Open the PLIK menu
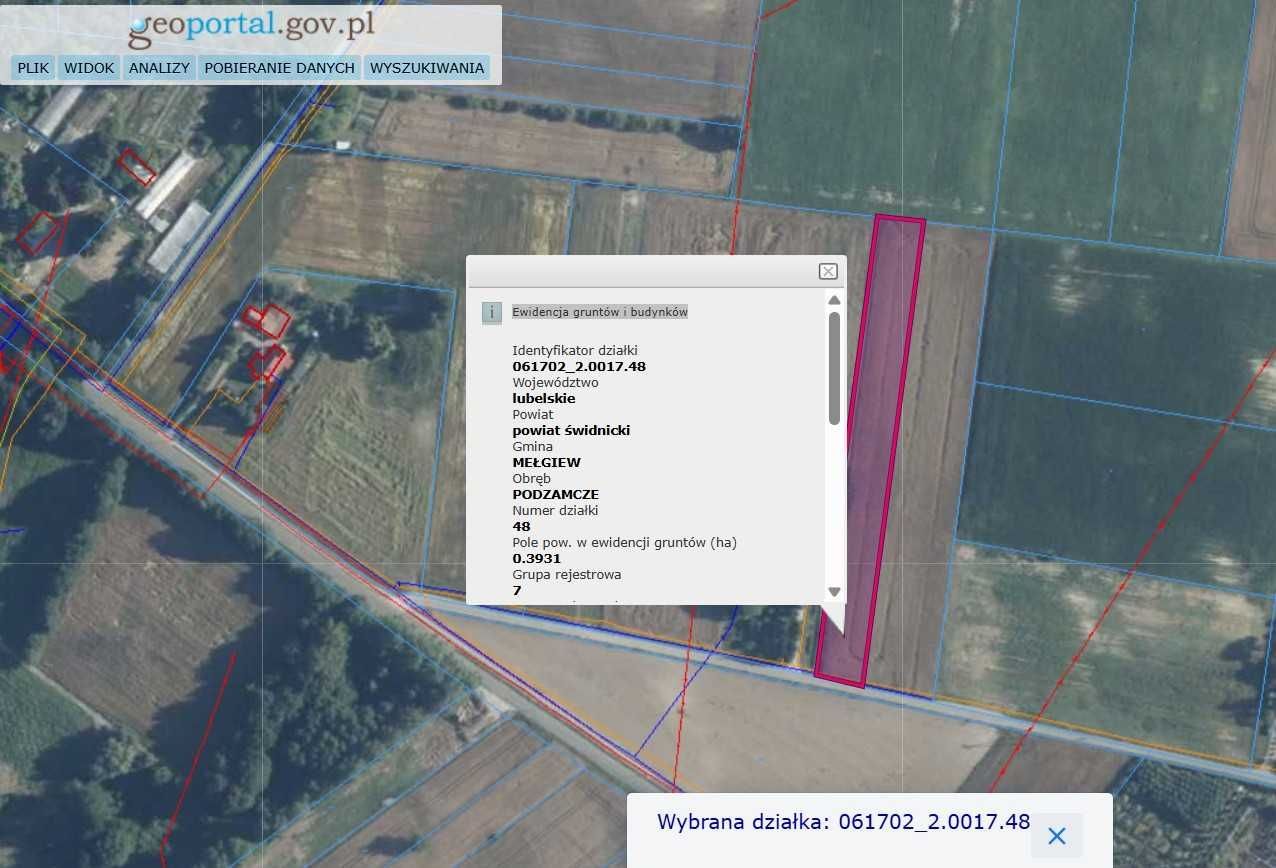The width and height of the screenshot is (1276, 868). click(33, 68)
